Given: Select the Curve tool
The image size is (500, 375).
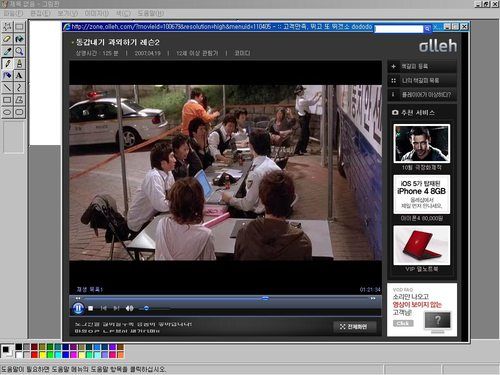Looking at the screenshot, I should [x=19, y=88].
